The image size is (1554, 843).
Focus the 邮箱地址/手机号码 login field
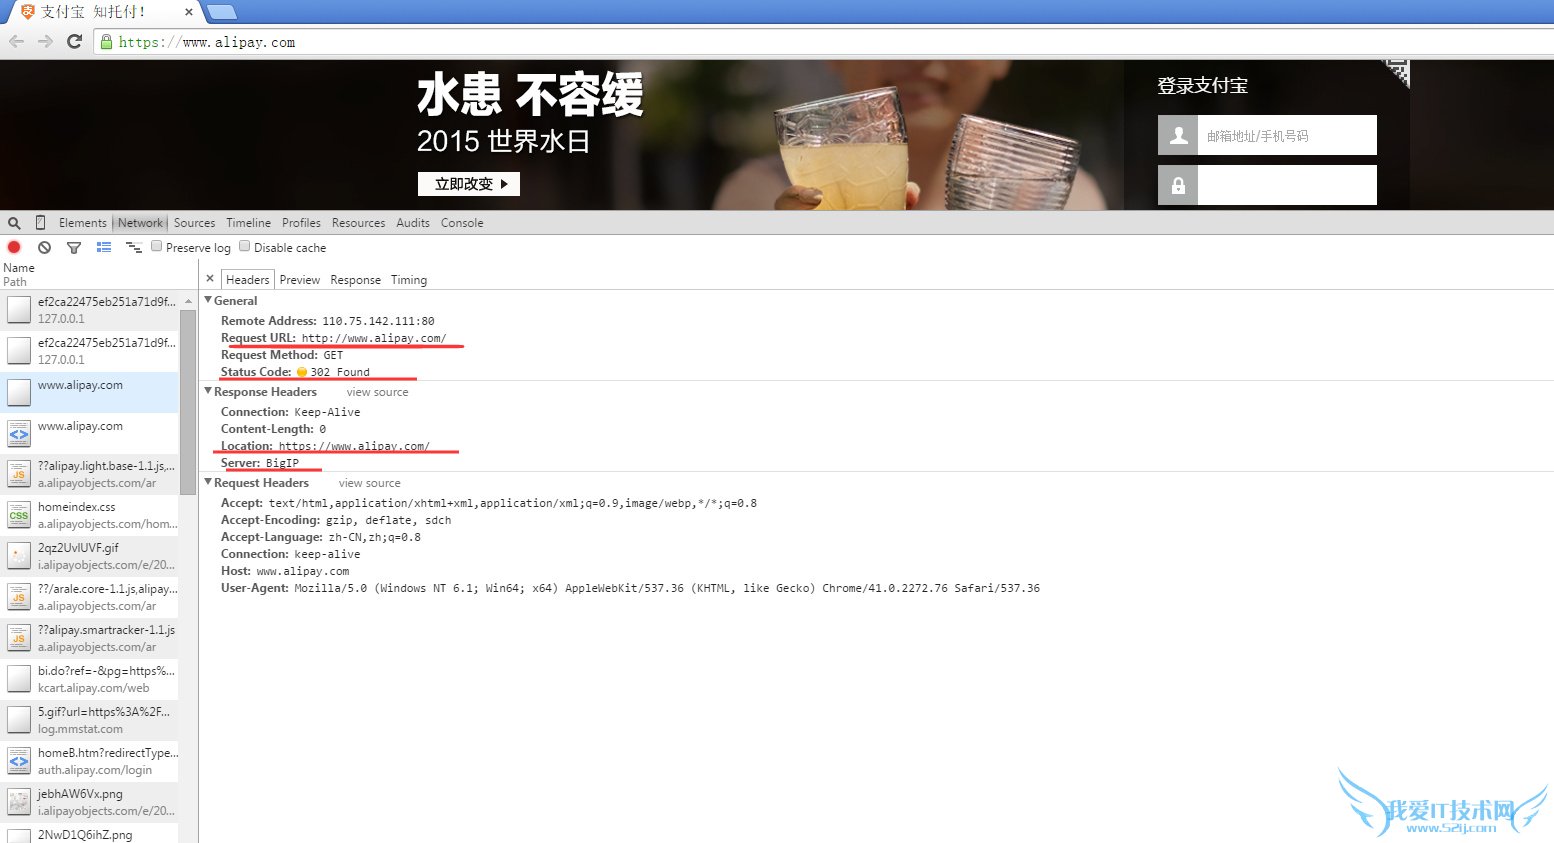[x=1287, y=135]
